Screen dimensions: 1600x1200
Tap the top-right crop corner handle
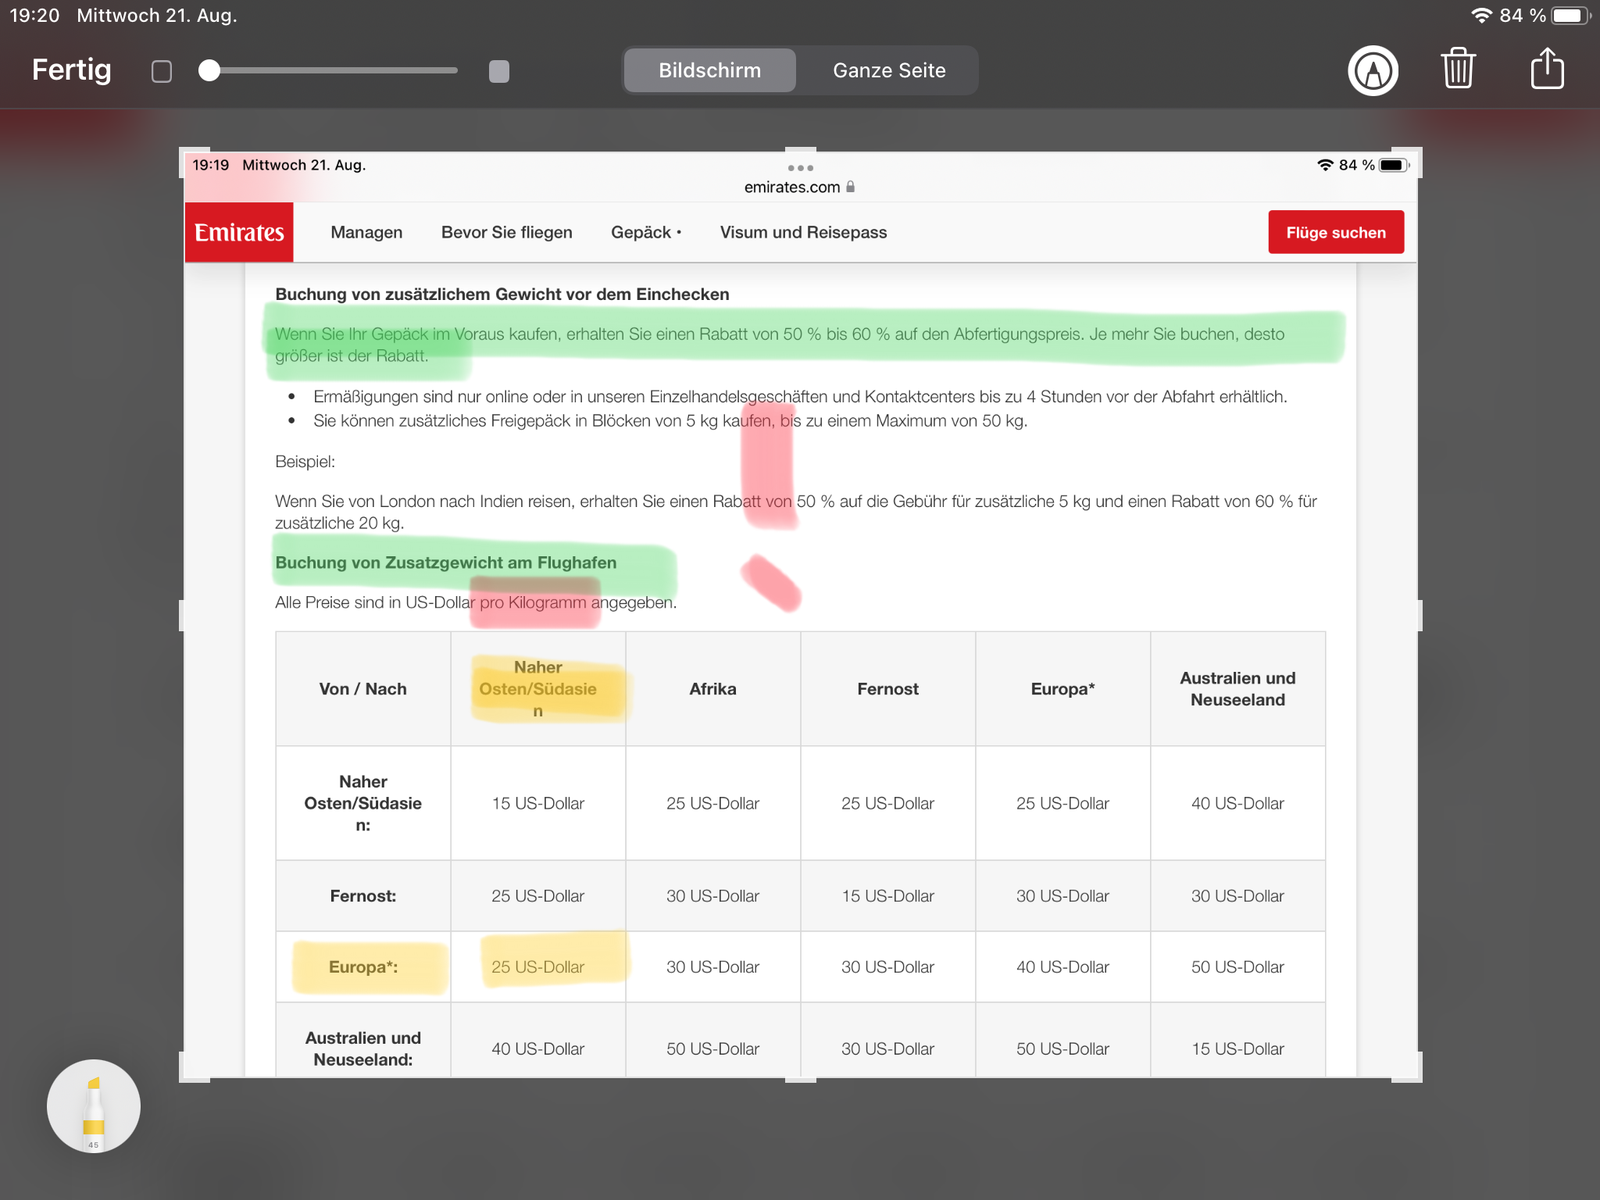tap(1417, 153)
